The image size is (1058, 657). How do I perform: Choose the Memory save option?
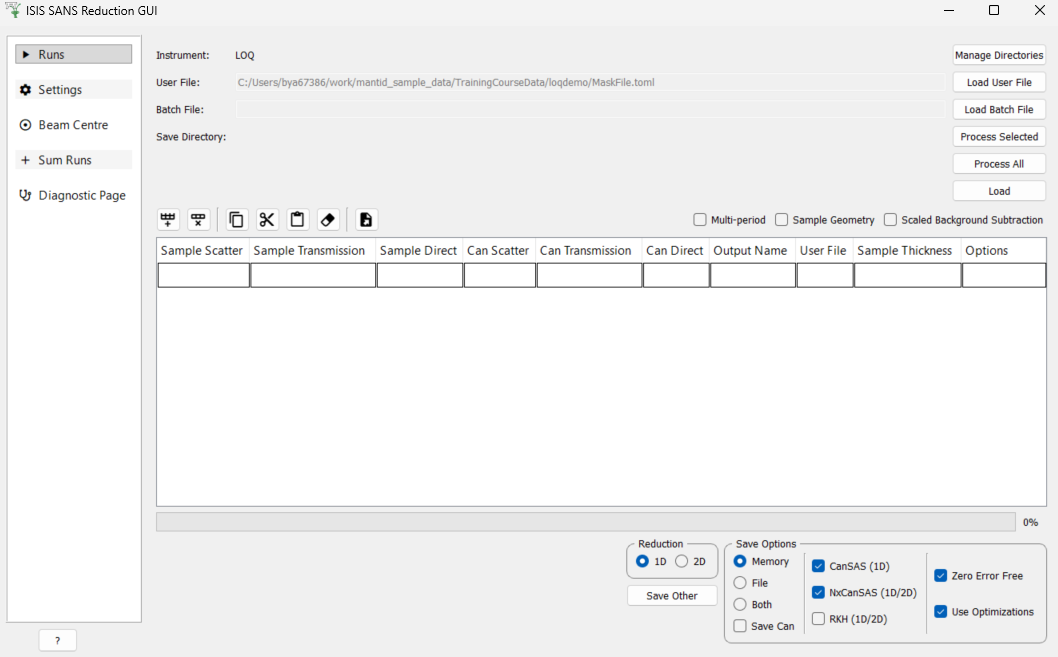[x=740, y=561]
